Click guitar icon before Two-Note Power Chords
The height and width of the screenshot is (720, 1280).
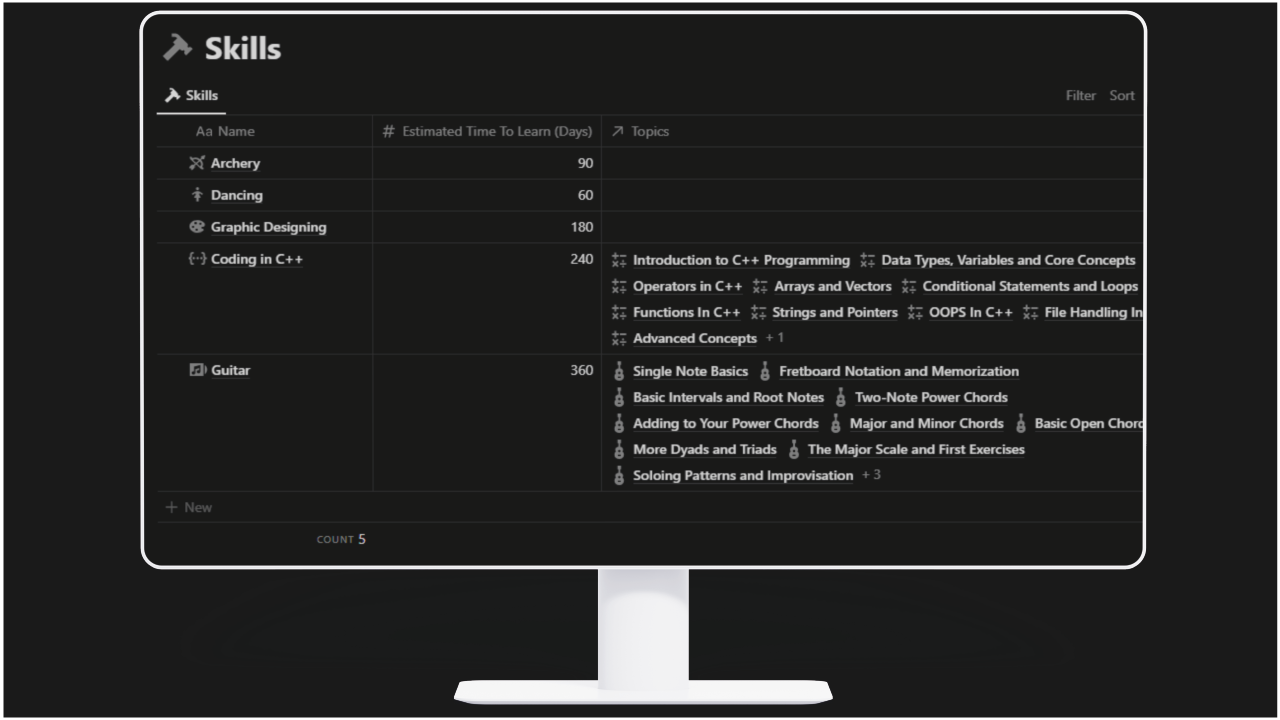[841, 397]
